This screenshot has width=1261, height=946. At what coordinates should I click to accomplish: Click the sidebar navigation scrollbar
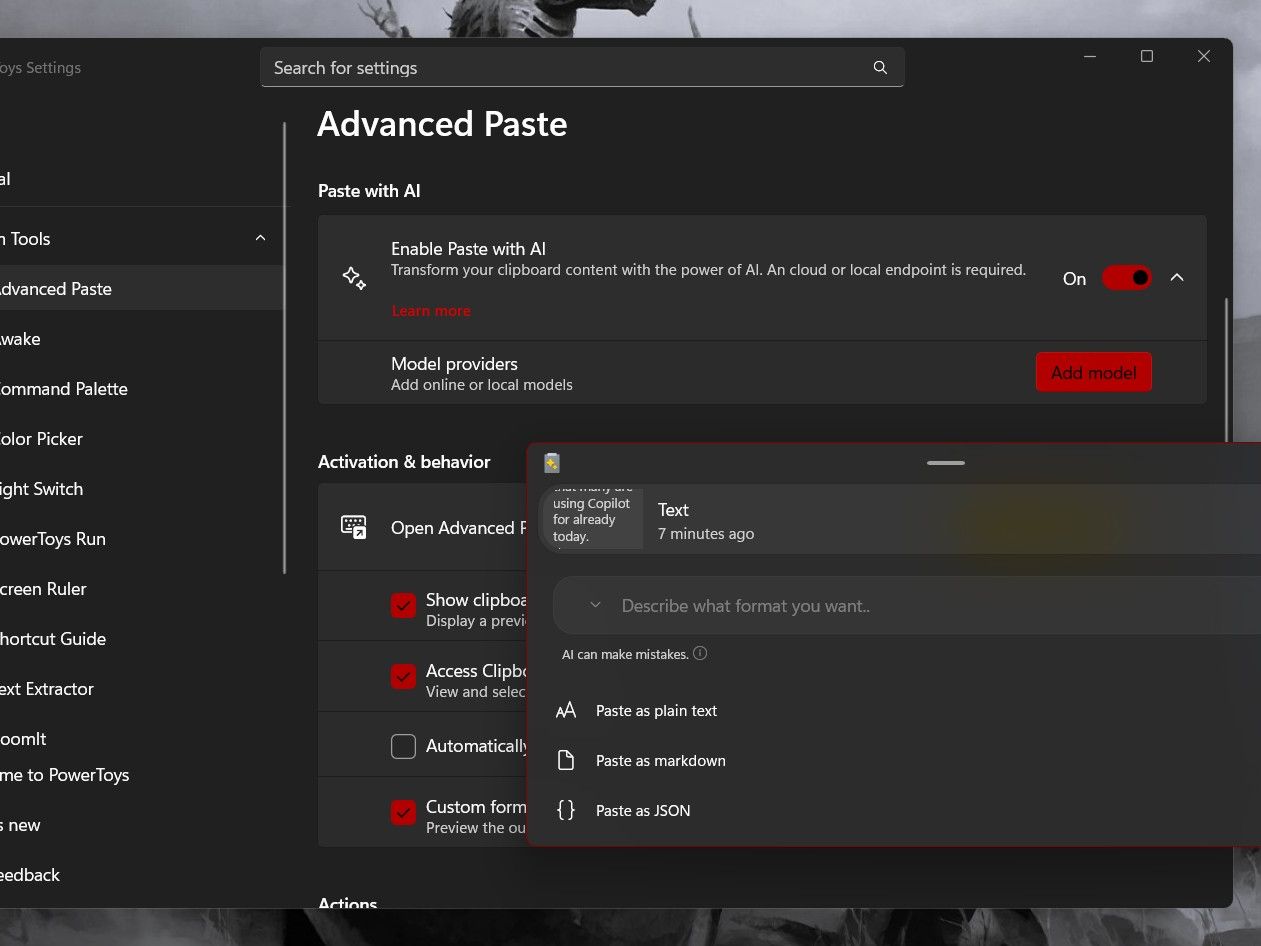pos(285,348)
